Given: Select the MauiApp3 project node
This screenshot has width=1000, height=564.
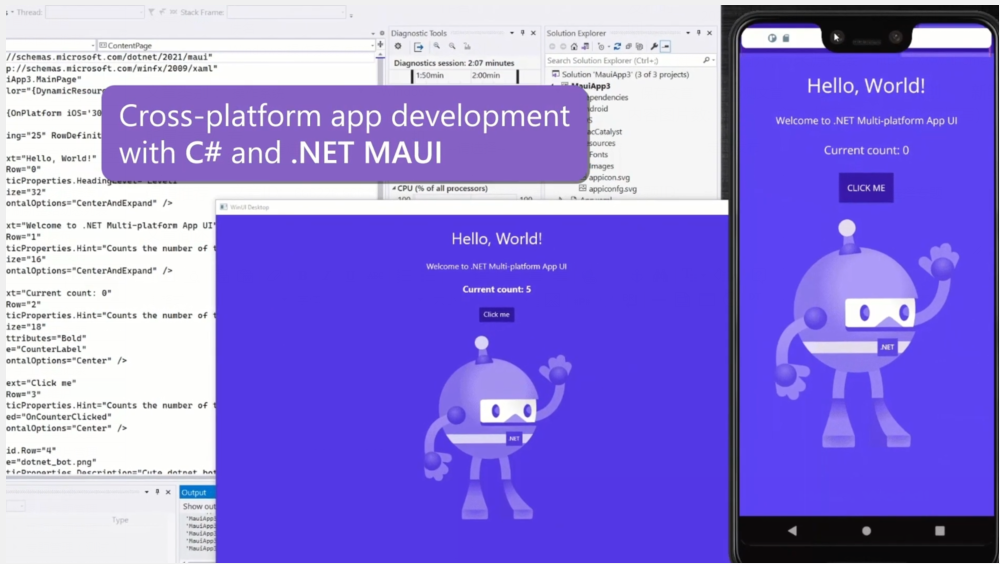Looking at the screenshot, I should [x=590, y=85].
